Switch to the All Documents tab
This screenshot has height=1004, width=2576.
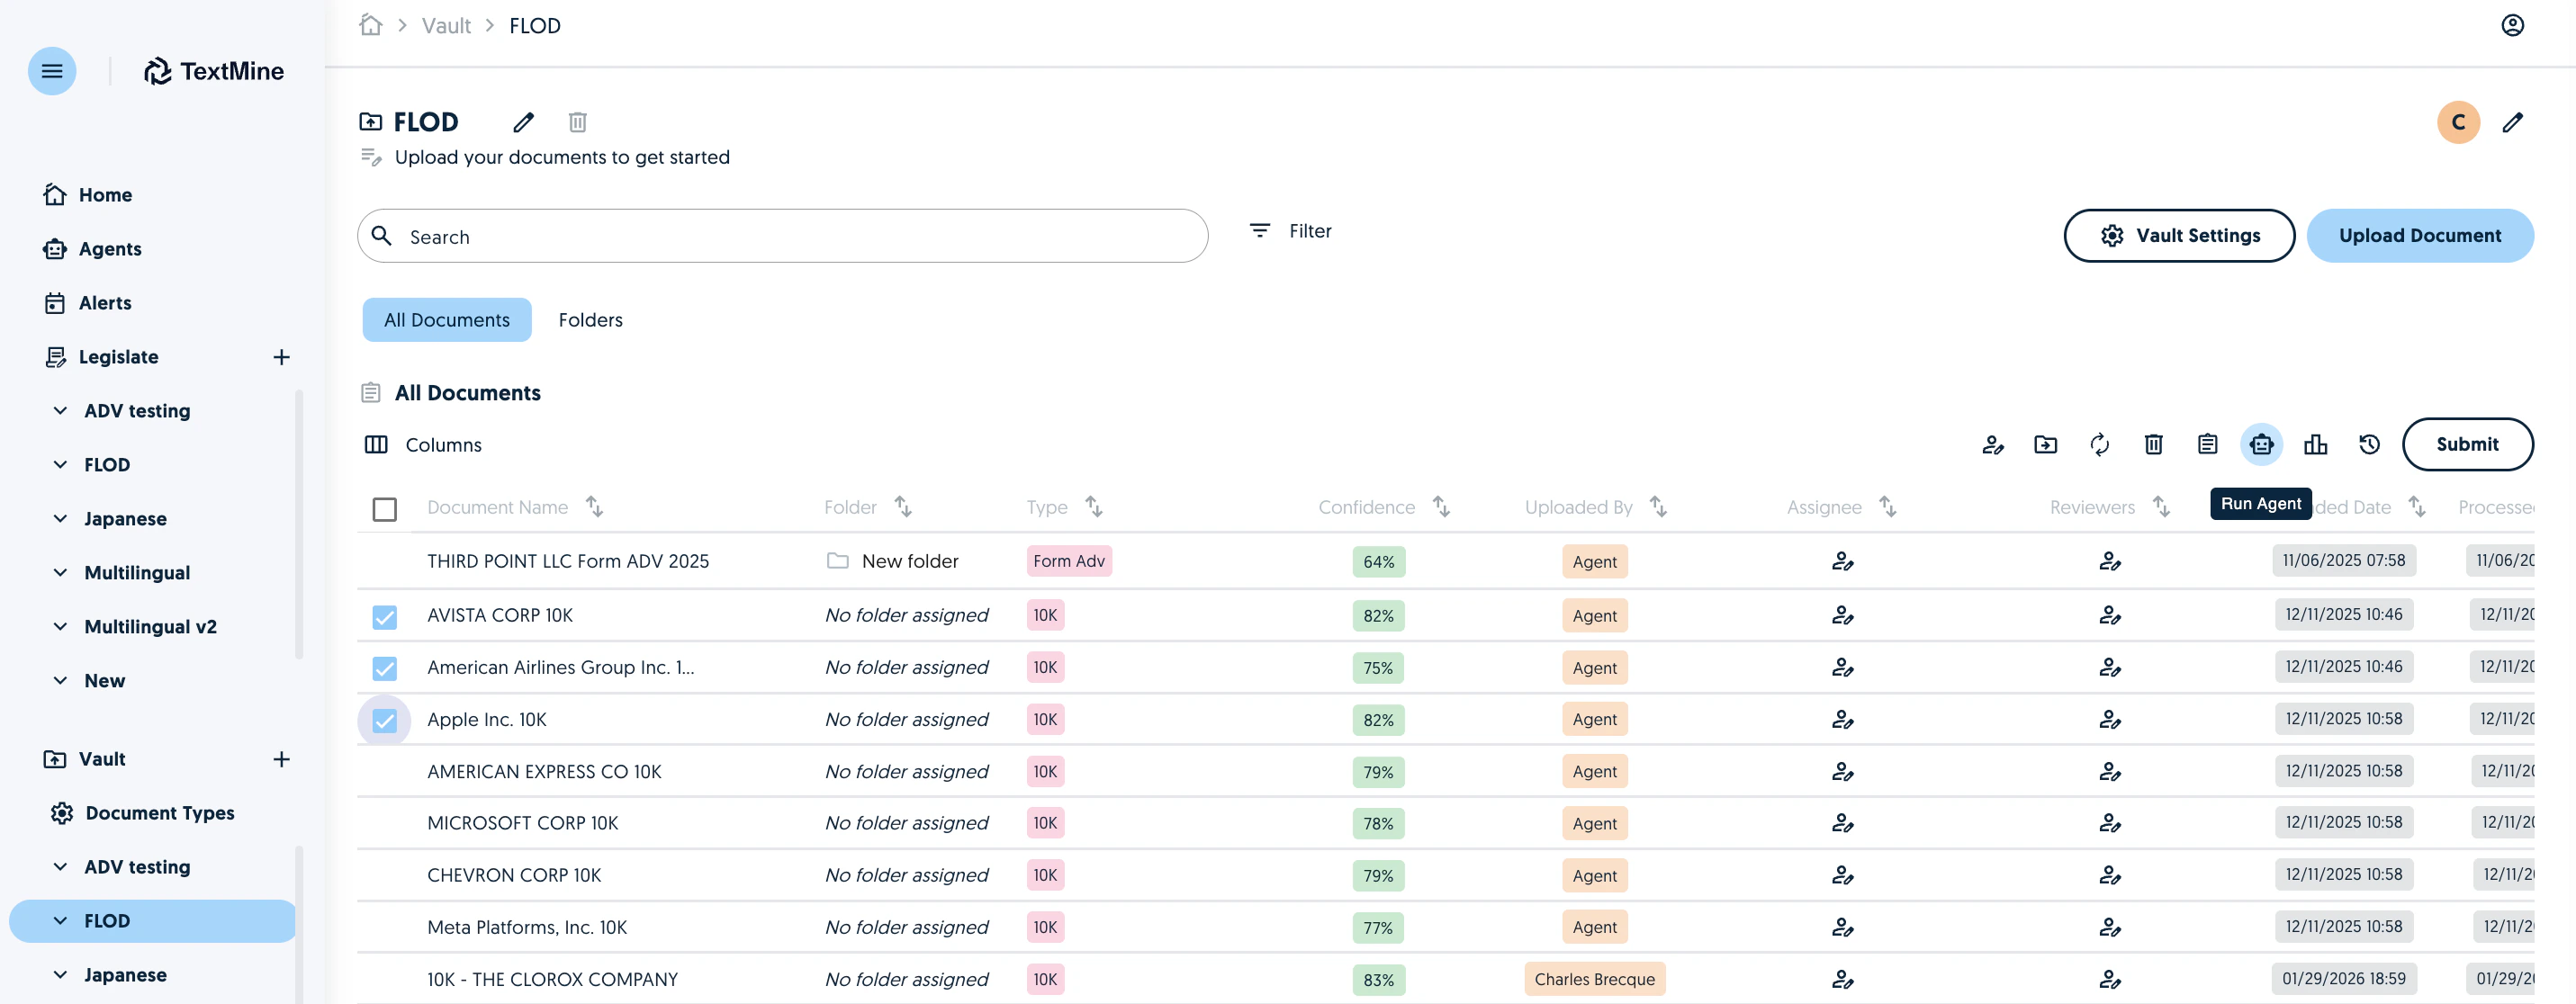pyautogui.click(x=446, y=319)
